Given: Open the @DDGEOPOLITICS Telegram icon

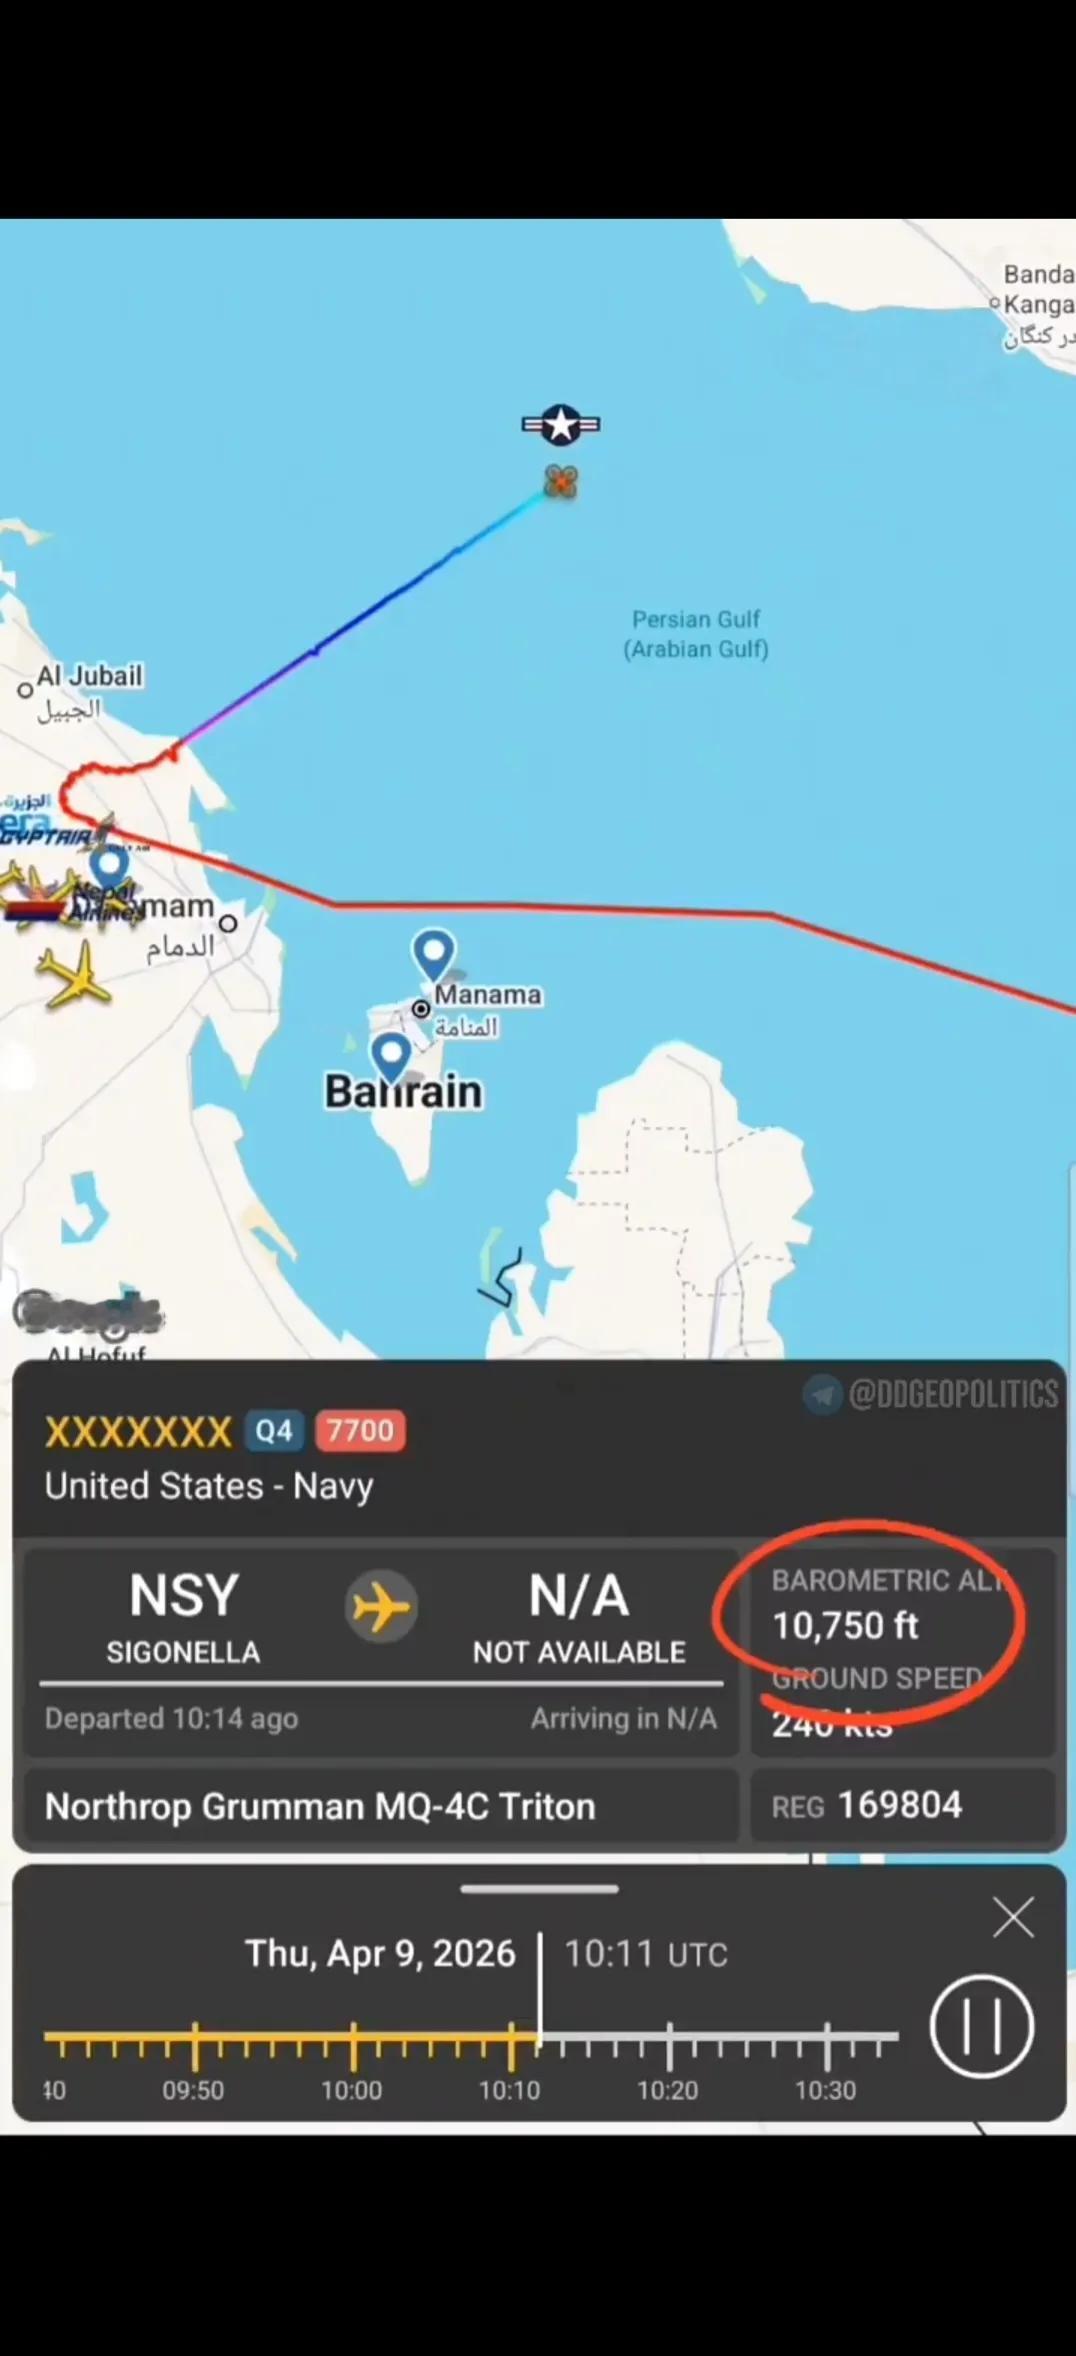Looking at the screenshot, I should click(x=823, y=1394).
